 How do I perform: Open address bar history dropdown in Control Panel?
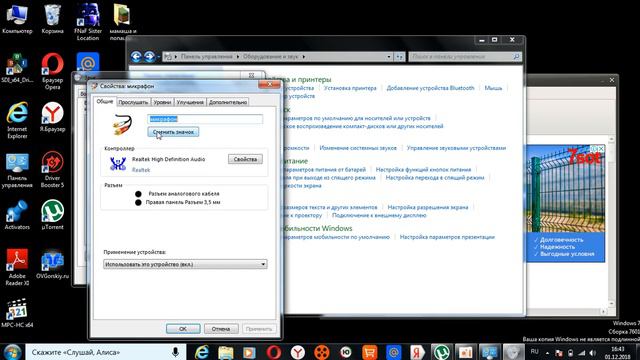click(x=389, y=57)
